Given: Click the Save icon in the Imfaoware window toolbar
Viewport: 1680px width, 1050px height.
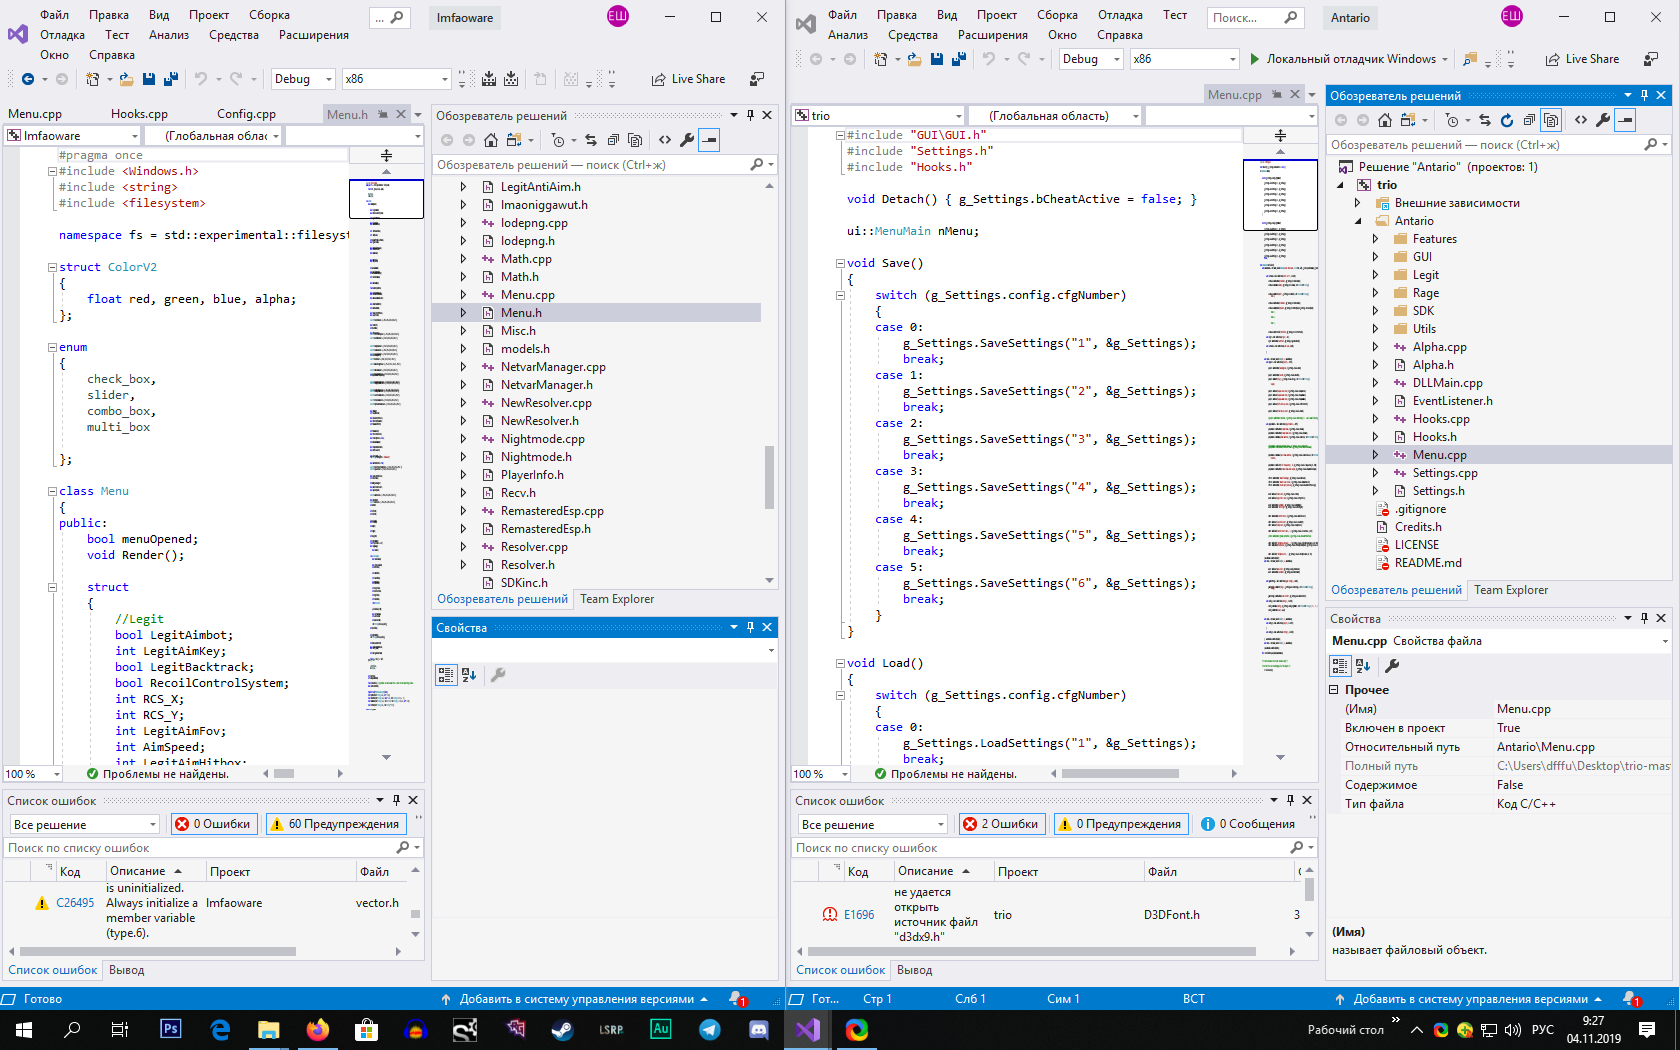Looking at the screenshot, I should pos(149,79).
